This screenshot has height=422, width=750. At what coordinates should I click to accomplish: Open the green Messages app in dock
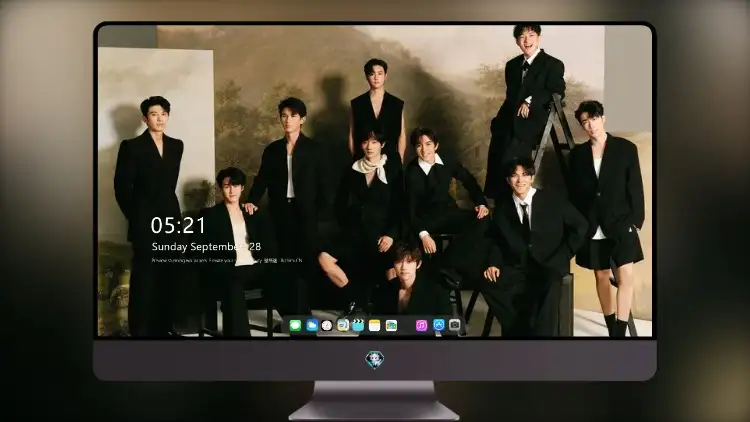coord(295,325)
